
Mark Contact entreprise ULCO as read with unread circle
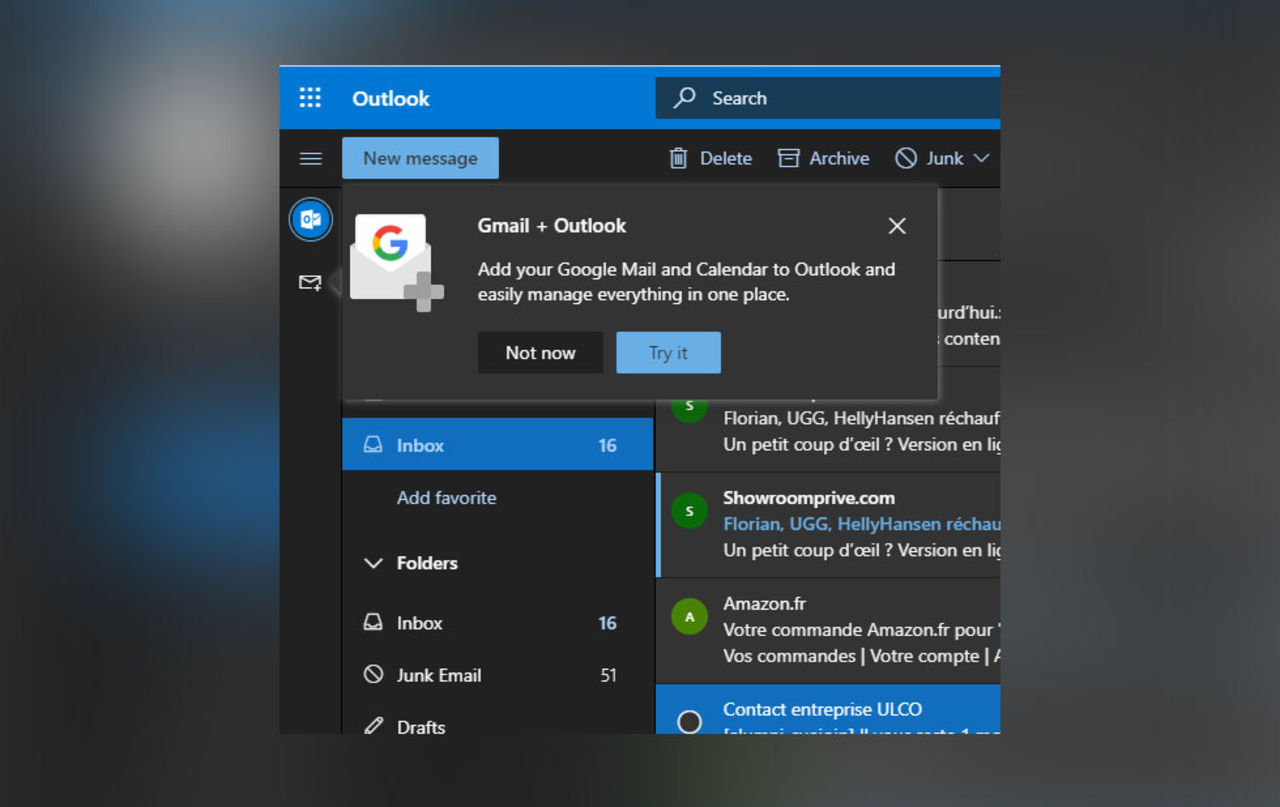point(689,719)
